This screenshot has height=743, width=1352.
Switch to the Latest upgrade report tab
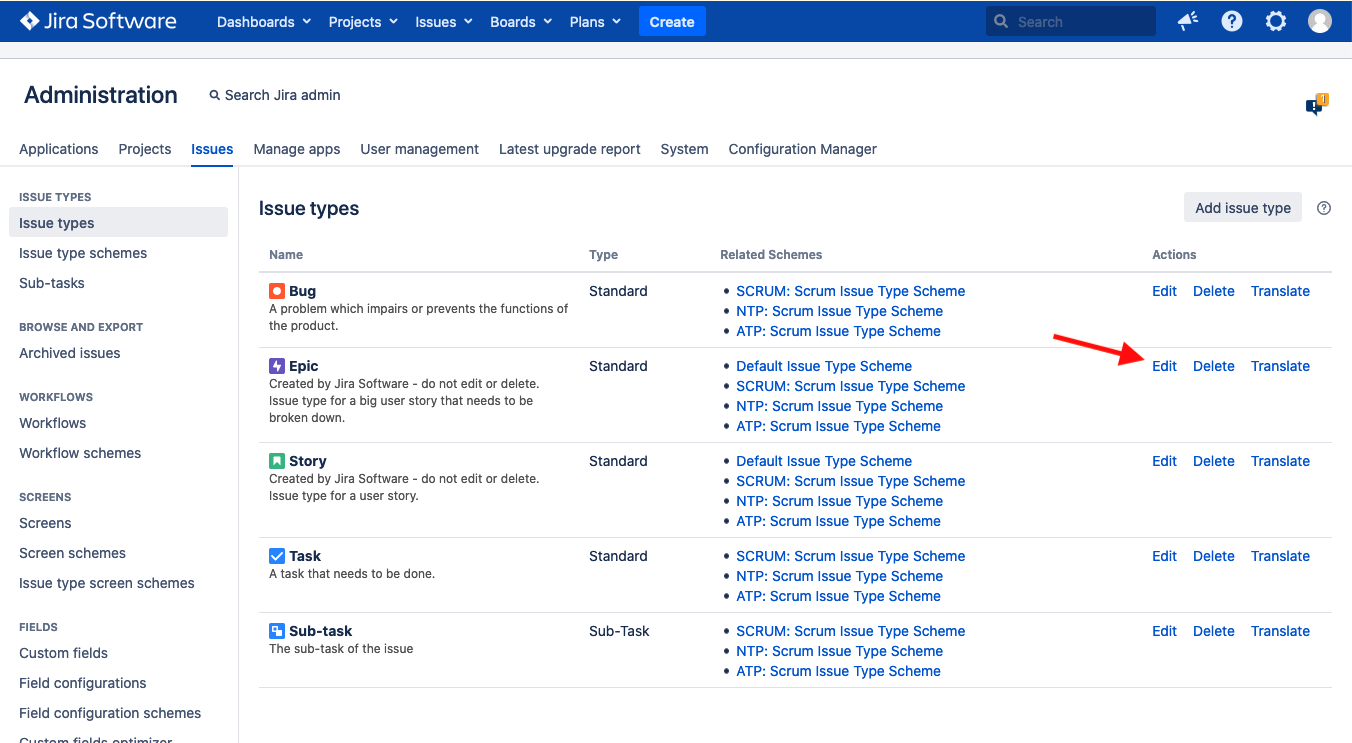(x=570, y=149)
